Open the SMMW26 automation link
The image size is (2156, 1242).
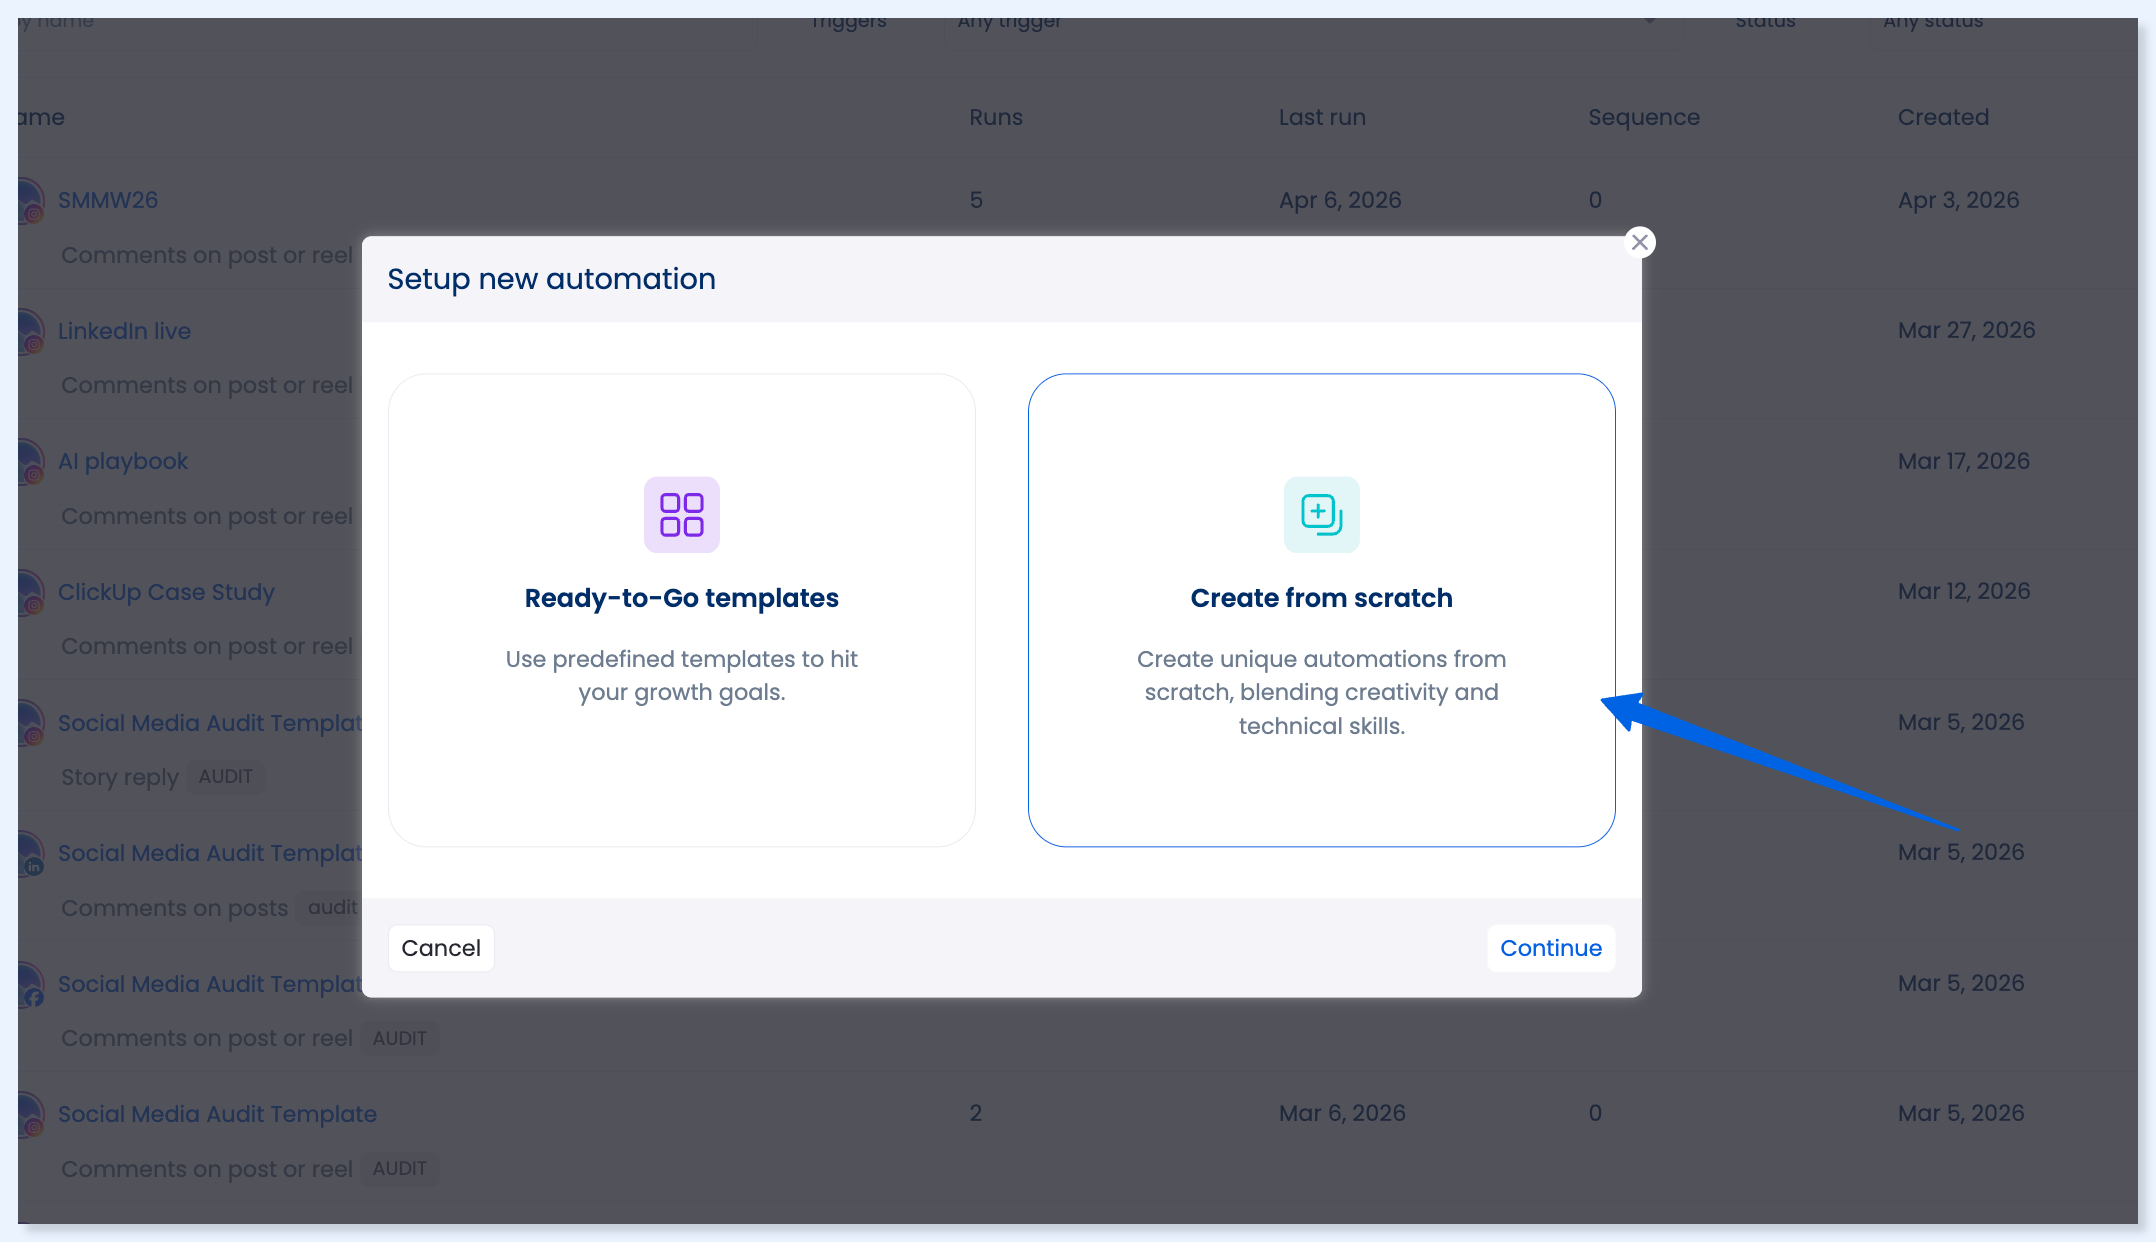108,200
